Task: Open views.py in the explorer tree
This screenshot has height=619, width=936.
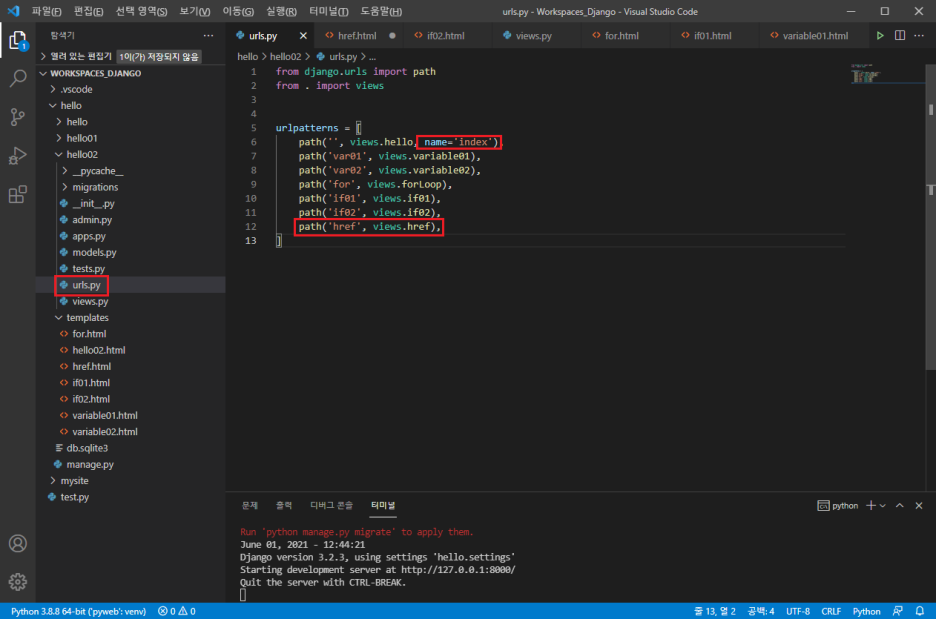Action: coord(90,301)
